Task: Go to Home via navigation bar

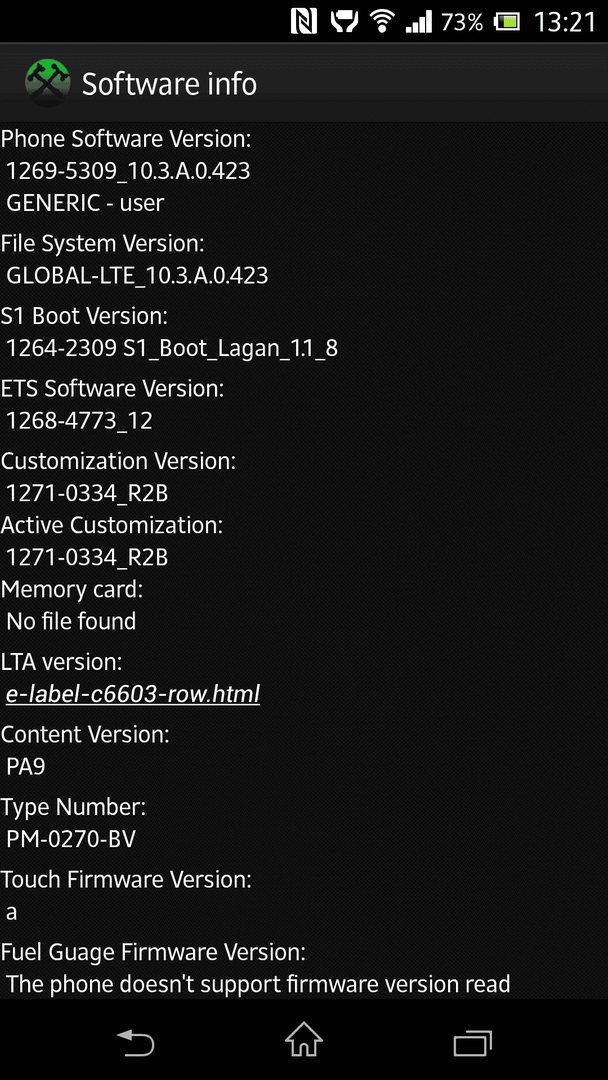Action: [x=304, y=1039]
